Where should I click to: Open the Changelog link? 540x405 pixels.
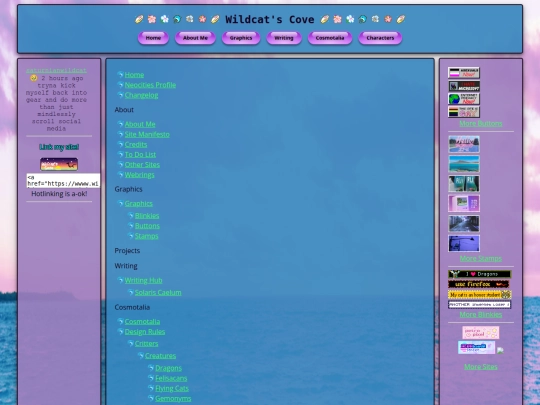coord(141,95)
